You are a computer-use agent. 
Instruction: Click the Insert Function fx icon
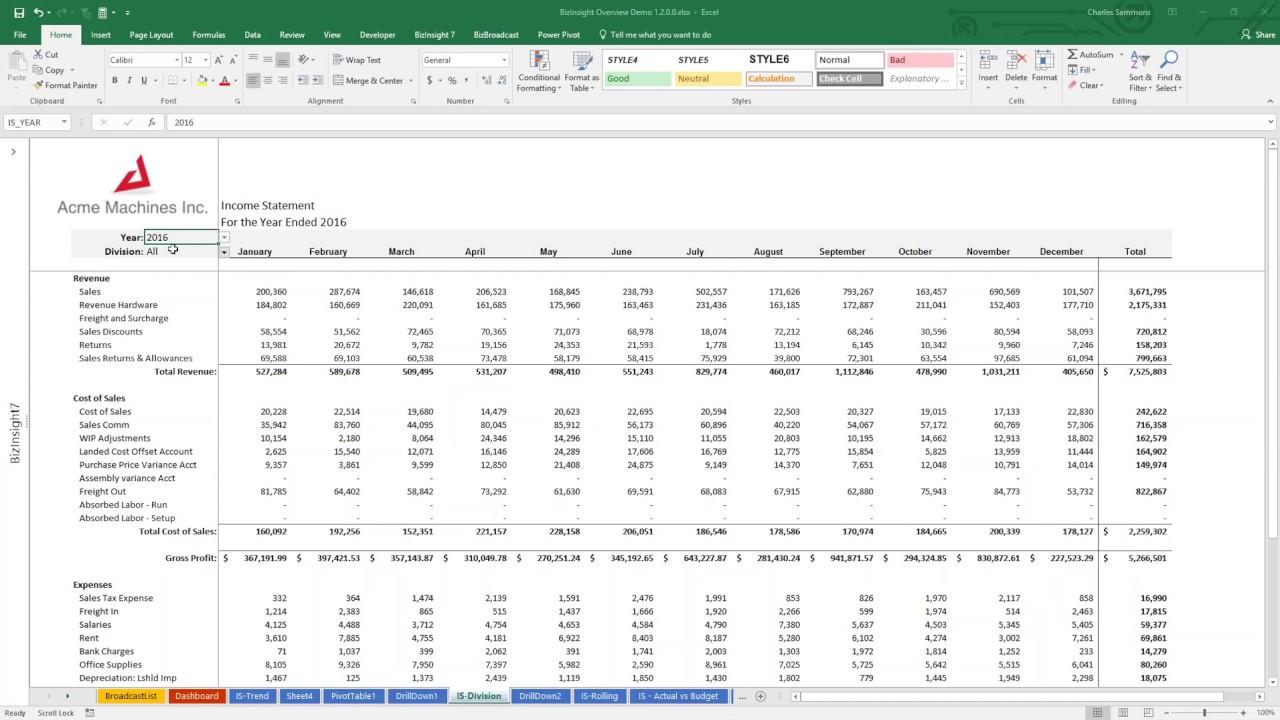pos(152,122)
